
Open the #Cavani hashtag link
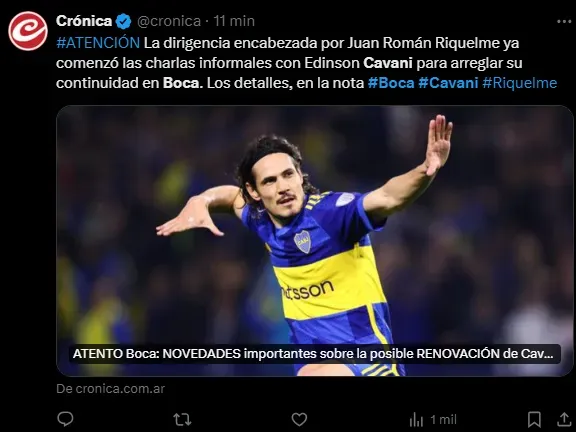click(449, 83)
